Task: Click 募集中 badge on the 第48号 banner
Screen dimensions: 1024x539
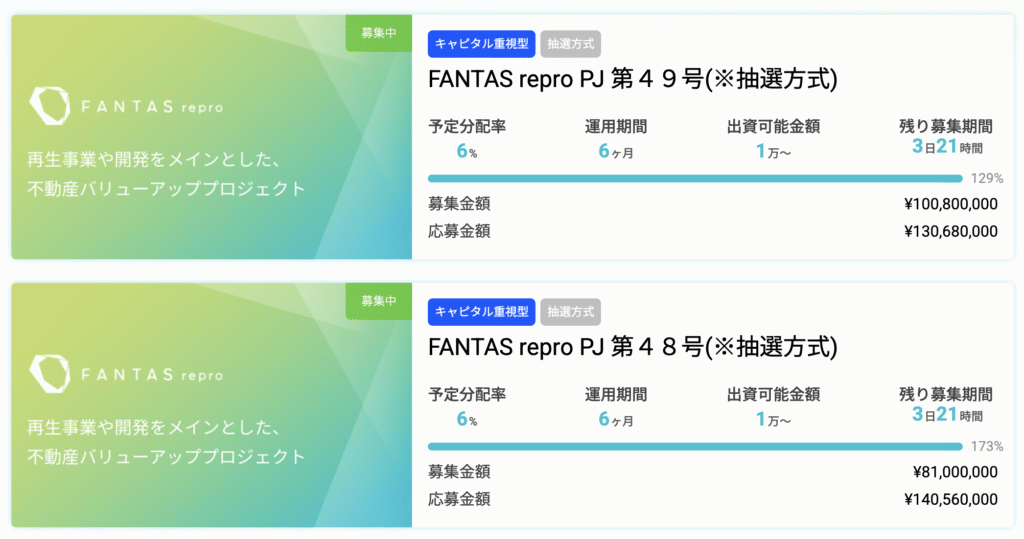Action: (x=379, y=301)
